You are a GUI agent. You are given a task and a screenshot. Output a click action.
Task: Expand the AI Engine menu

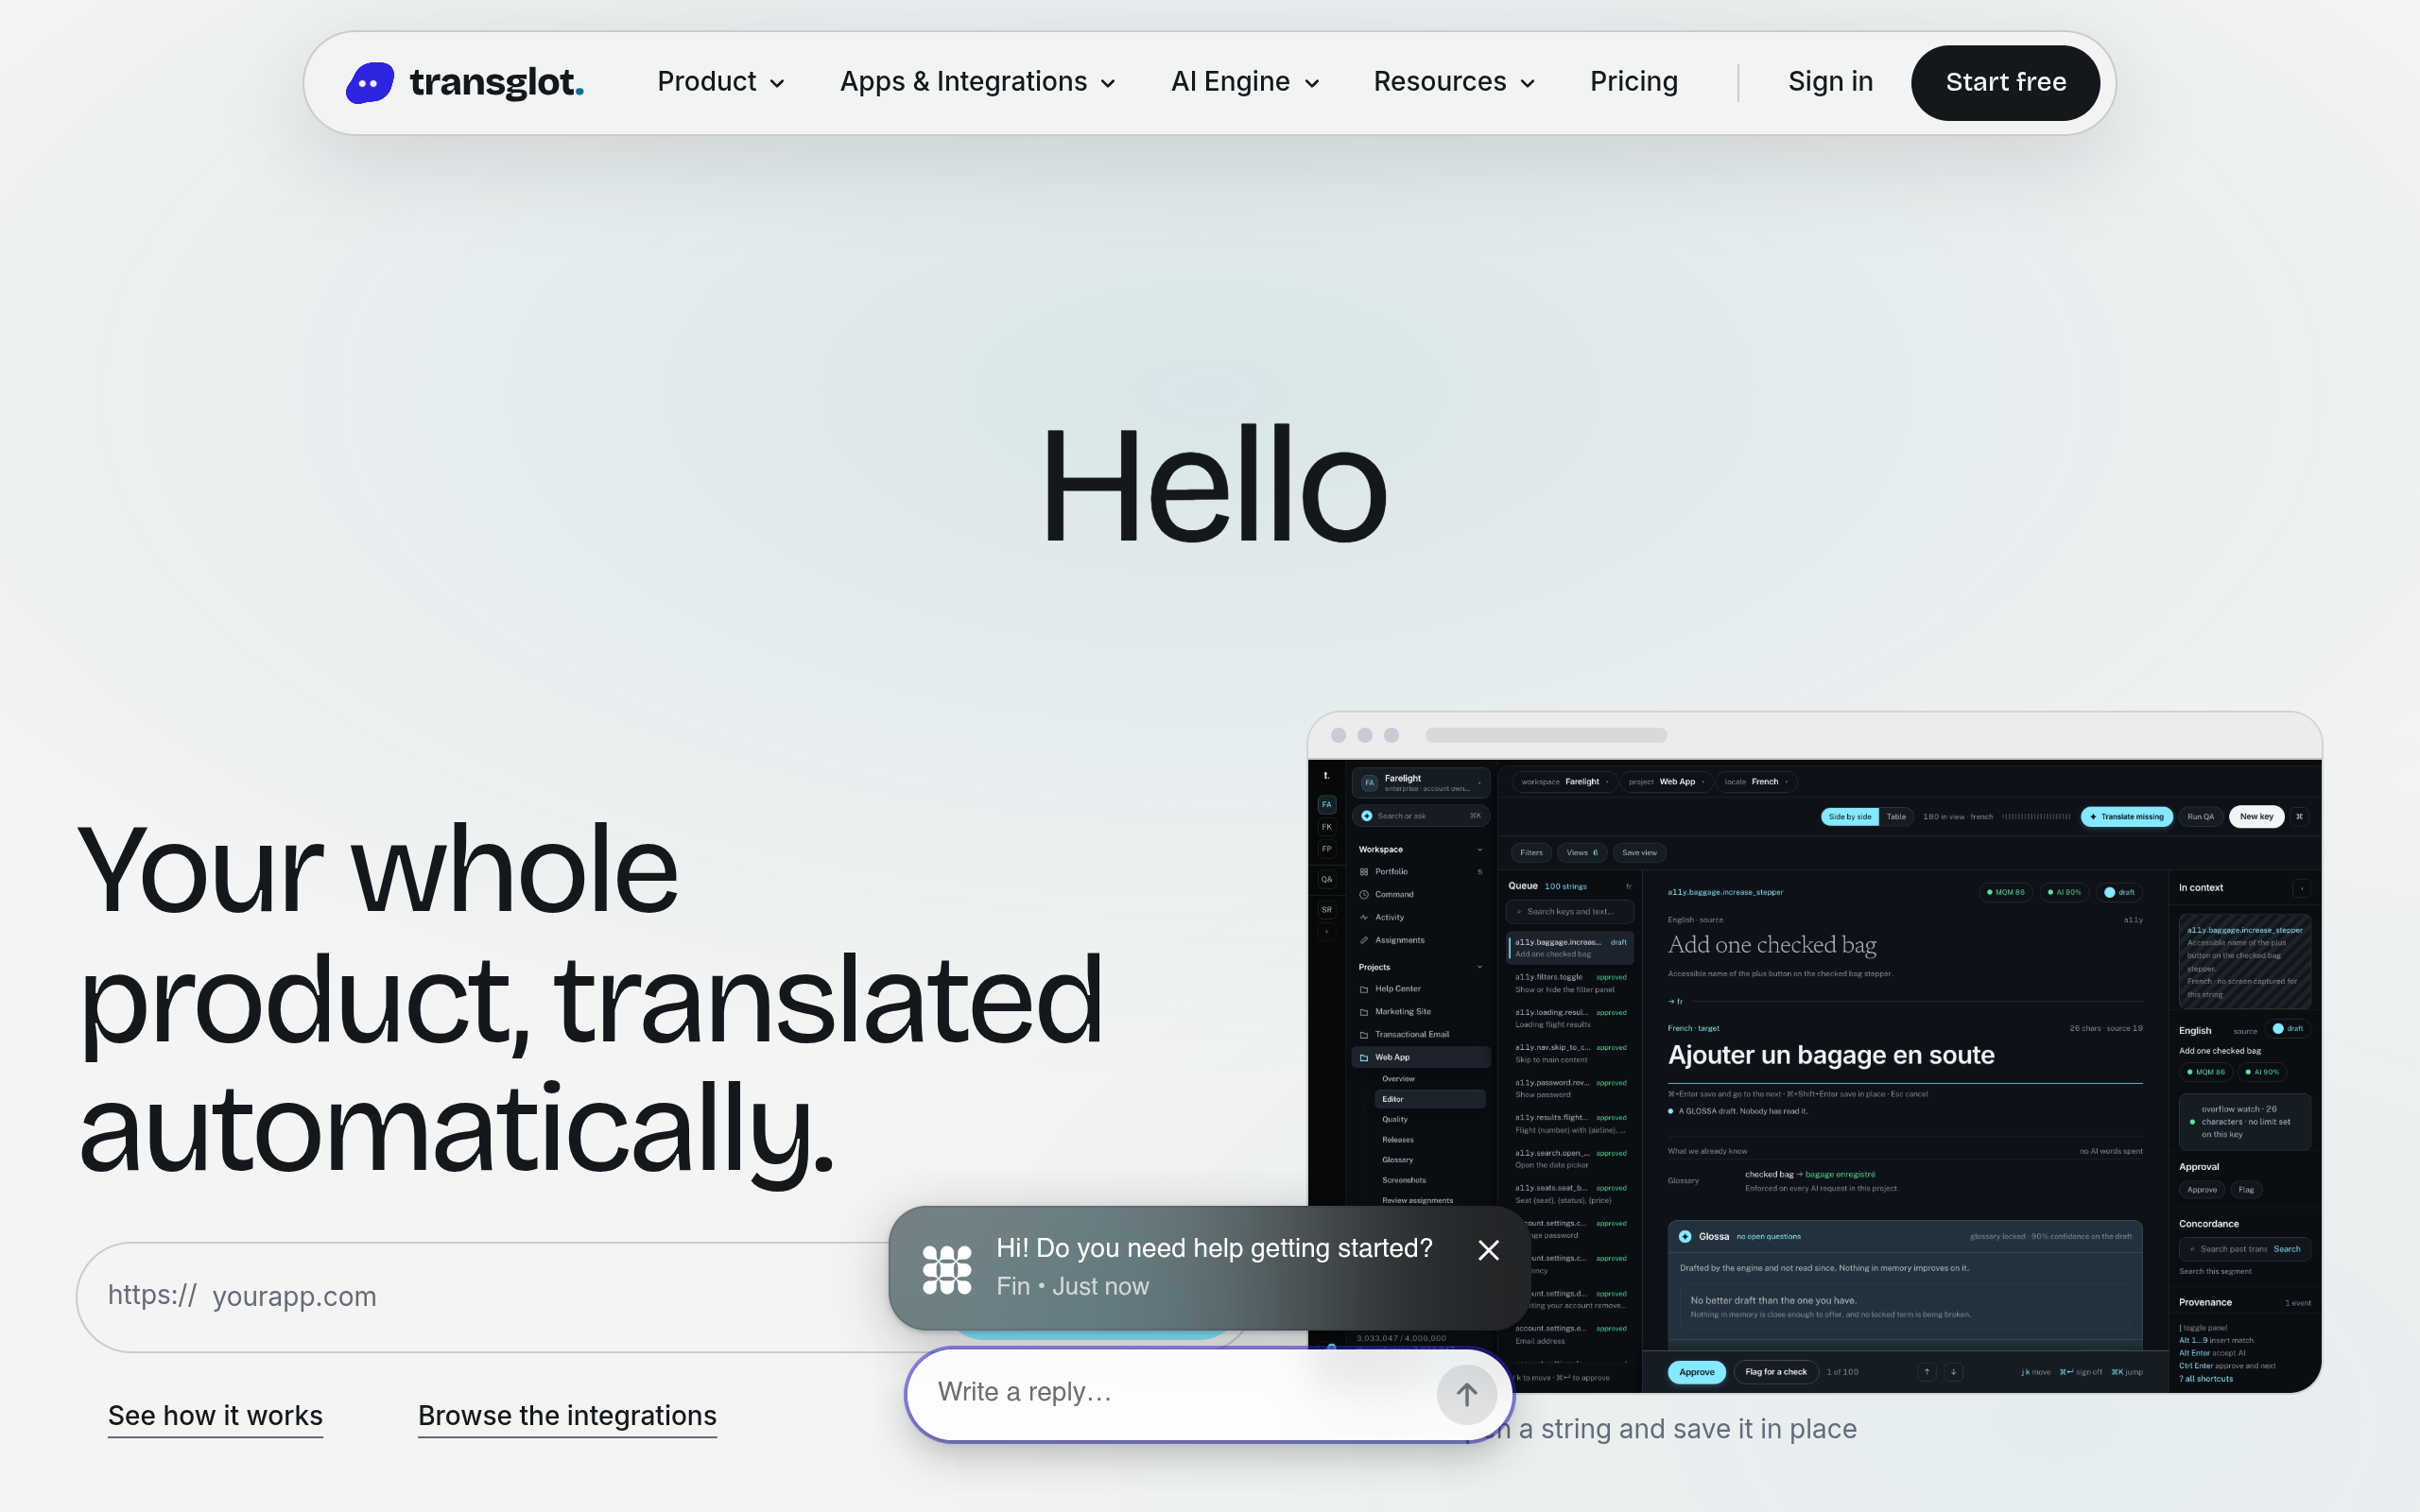(x=1245, y=82)
